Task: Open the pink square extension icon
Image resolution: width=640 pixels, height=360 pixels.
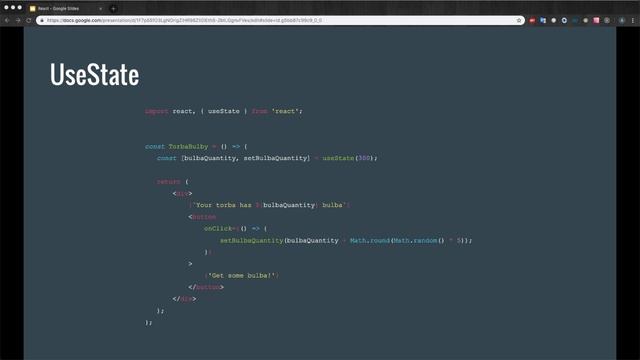Action: (596, 20)
